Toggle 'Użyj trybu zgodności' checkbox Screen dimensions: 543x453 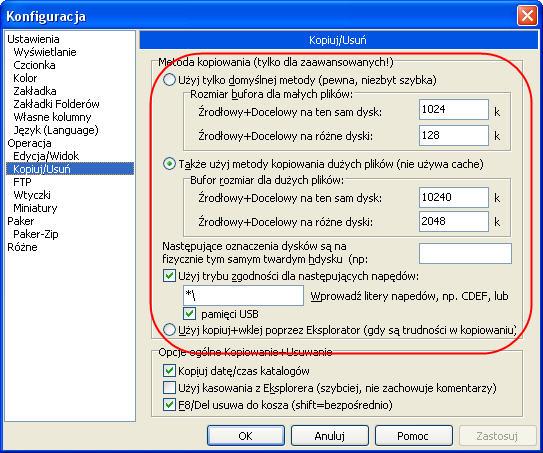click(169, 276)
